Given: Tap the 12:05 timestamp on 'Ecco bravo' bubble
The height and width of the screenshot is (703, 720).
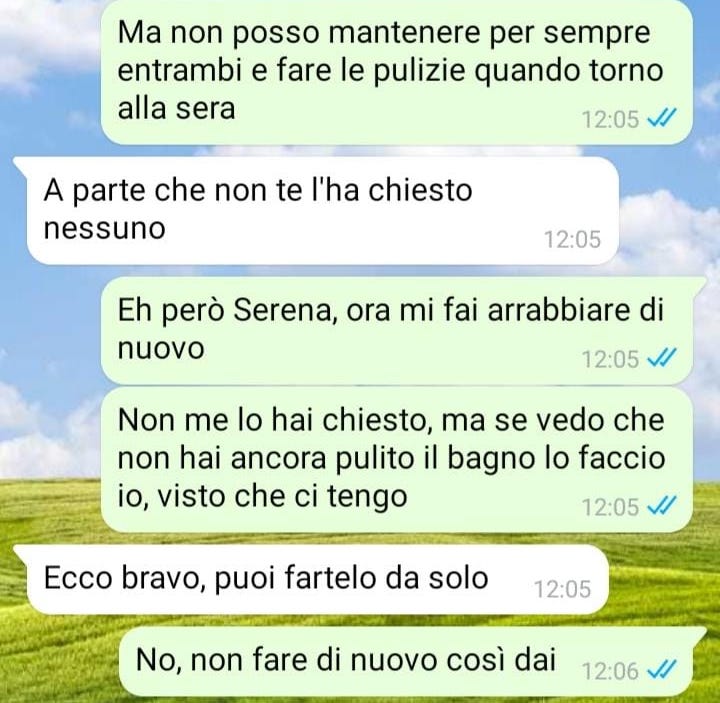Looking at the screenshot, I should (x=562, y=589).
